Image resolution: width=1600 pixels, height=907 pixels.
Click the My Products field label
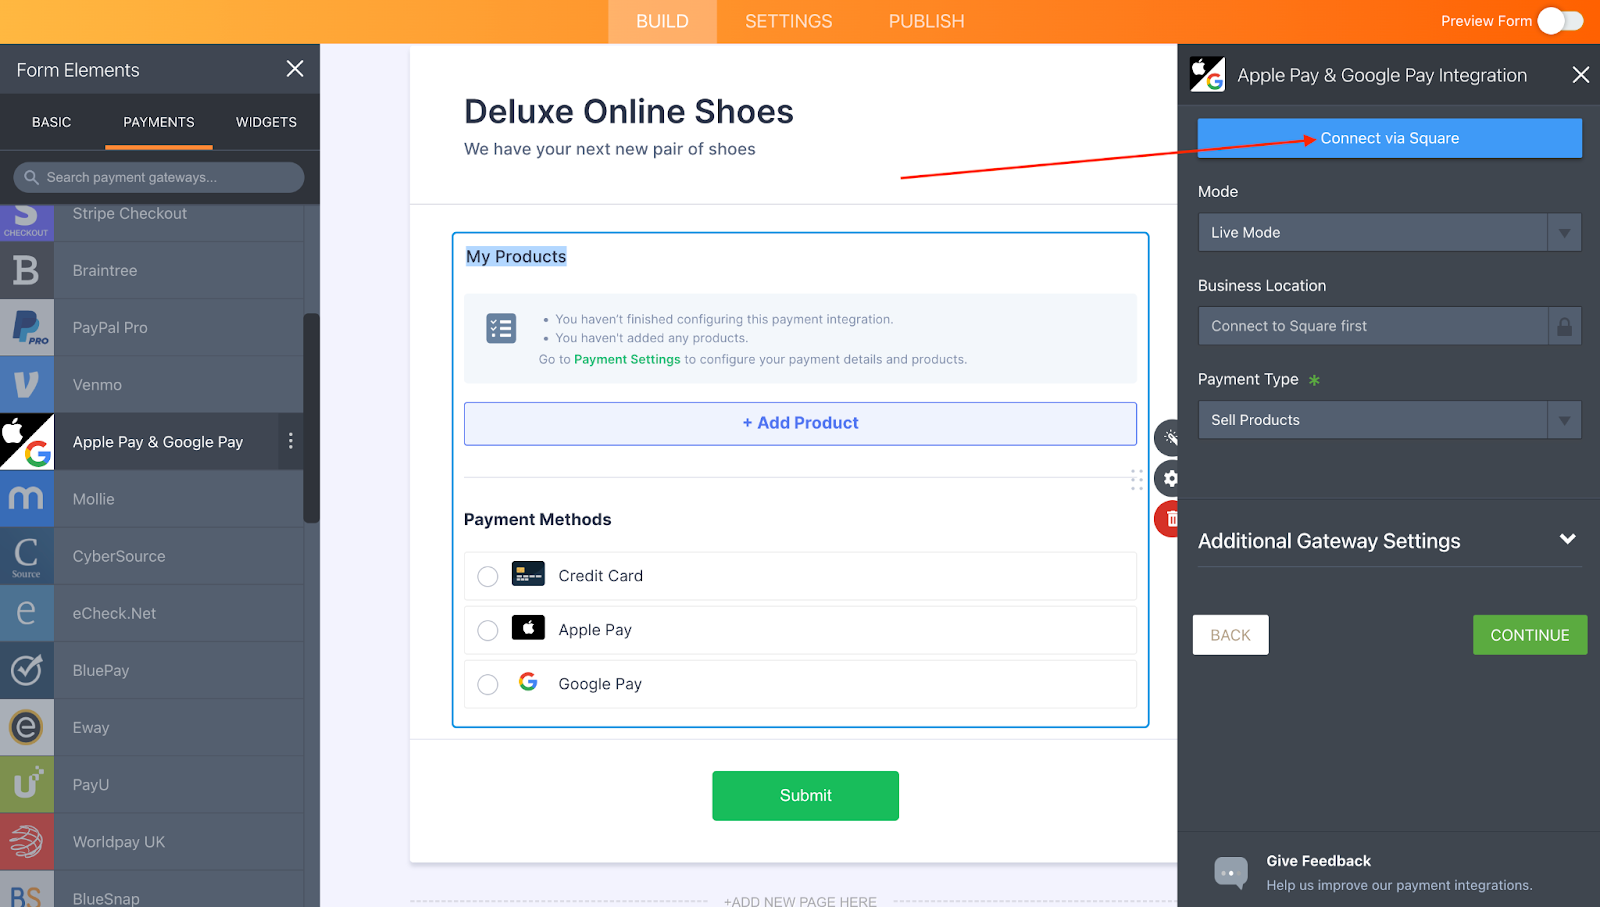click(516, 257)
